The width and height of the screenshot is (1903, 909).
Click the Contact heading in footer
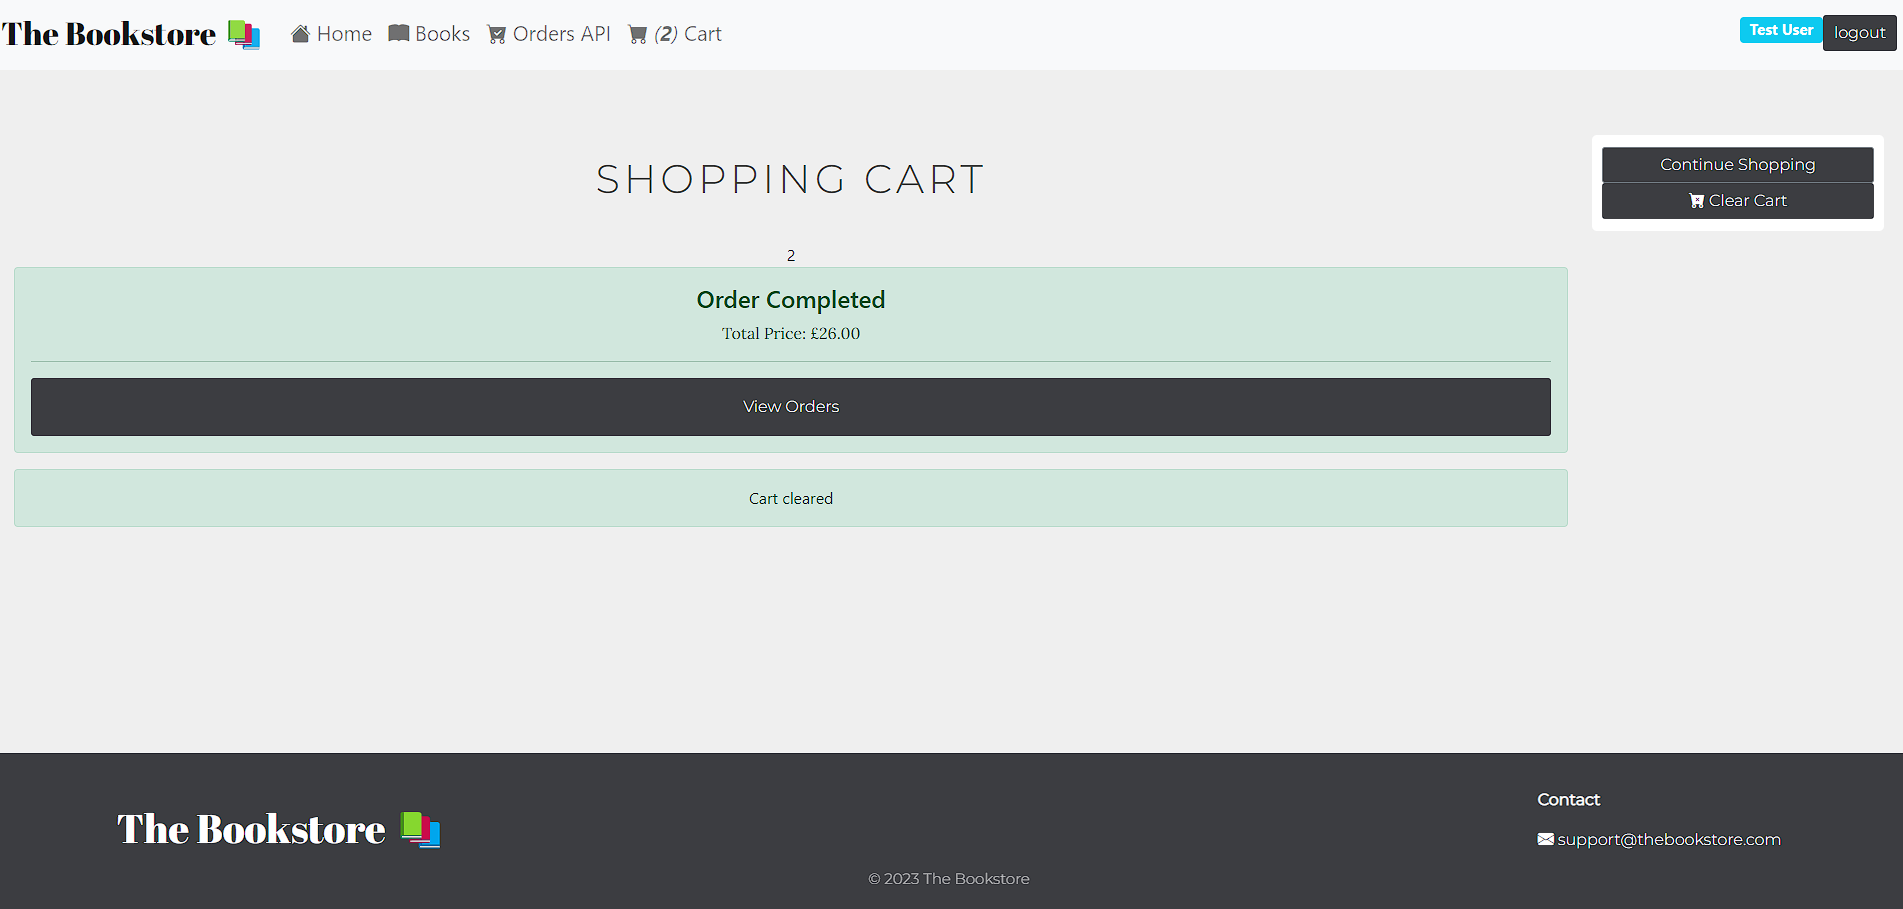point(1568,800)
